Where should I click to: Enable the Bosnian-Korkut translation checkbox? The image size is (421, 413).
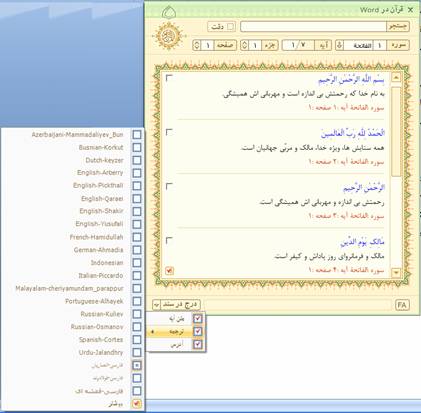[x=137, y=147]
